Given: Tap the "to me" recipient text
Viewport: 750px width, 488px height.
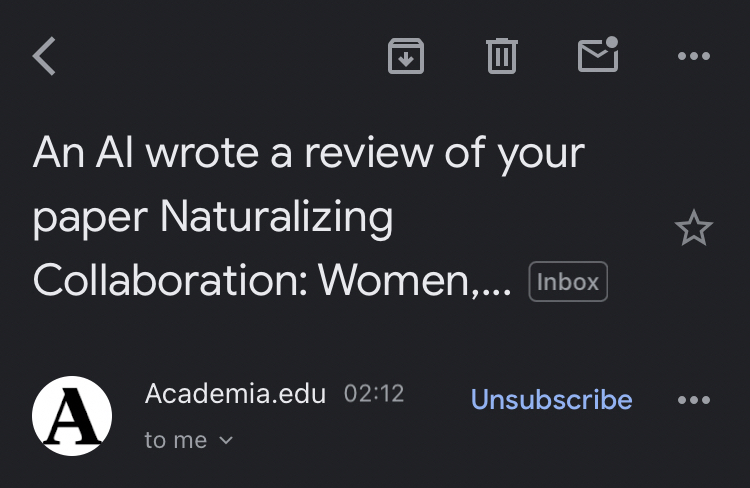Looking at the screenshot, I should click(176, 440).
